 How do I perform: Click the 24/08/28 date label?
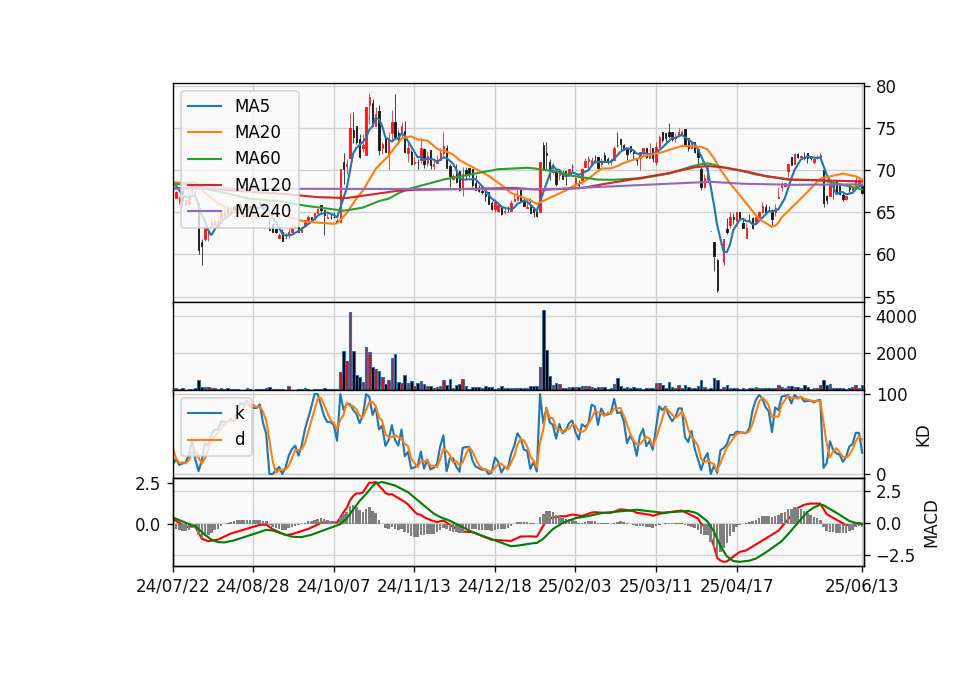(x=253, y=586)
